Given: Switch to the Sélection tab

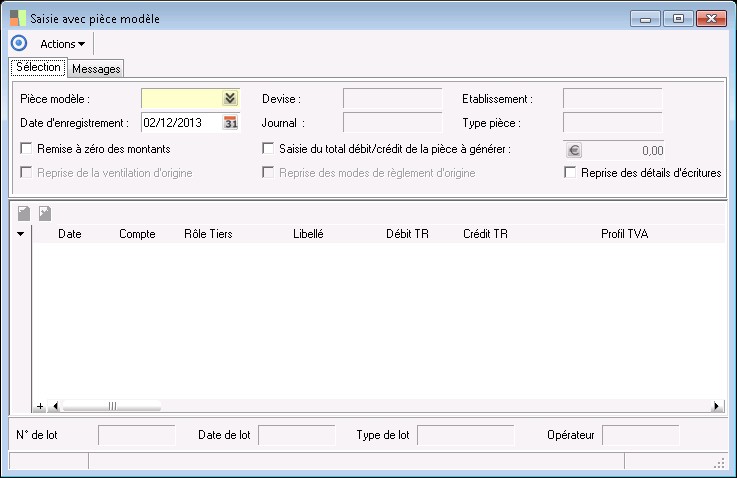Looking at the screenshot, I should tap(38, 67).
